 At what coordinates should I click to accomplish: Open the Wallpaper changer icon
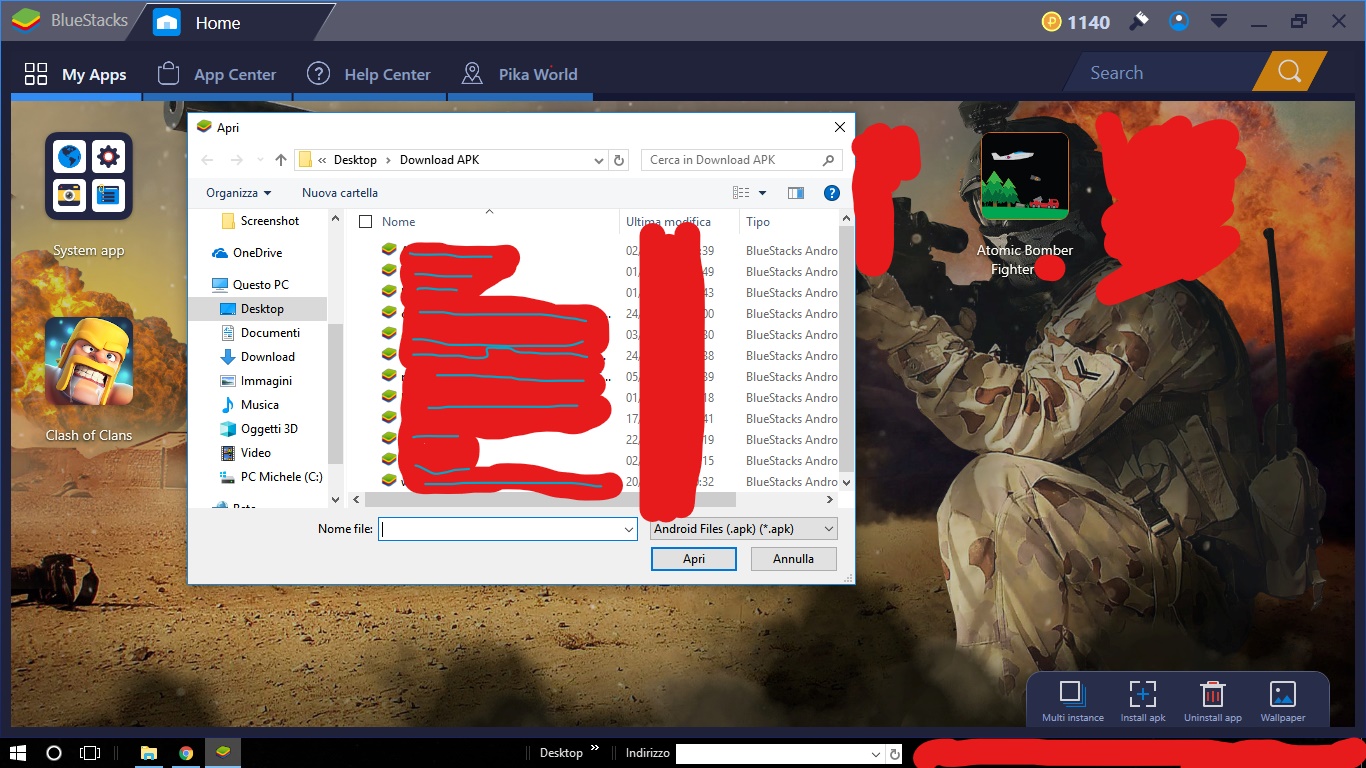pos(1282,695)
